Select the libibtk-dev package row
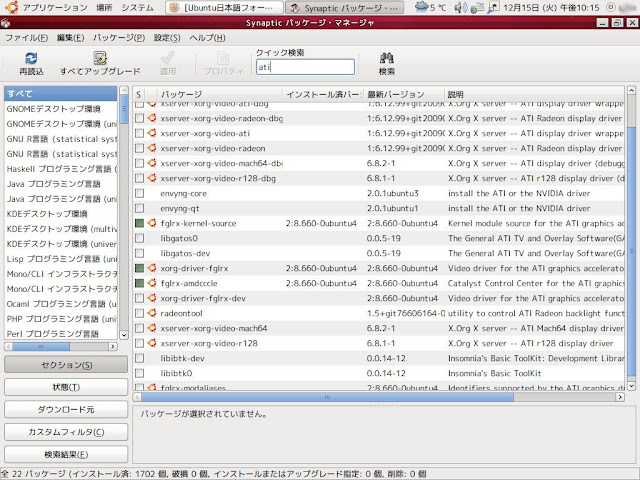640x480 pixels. (x=378, y=358)
